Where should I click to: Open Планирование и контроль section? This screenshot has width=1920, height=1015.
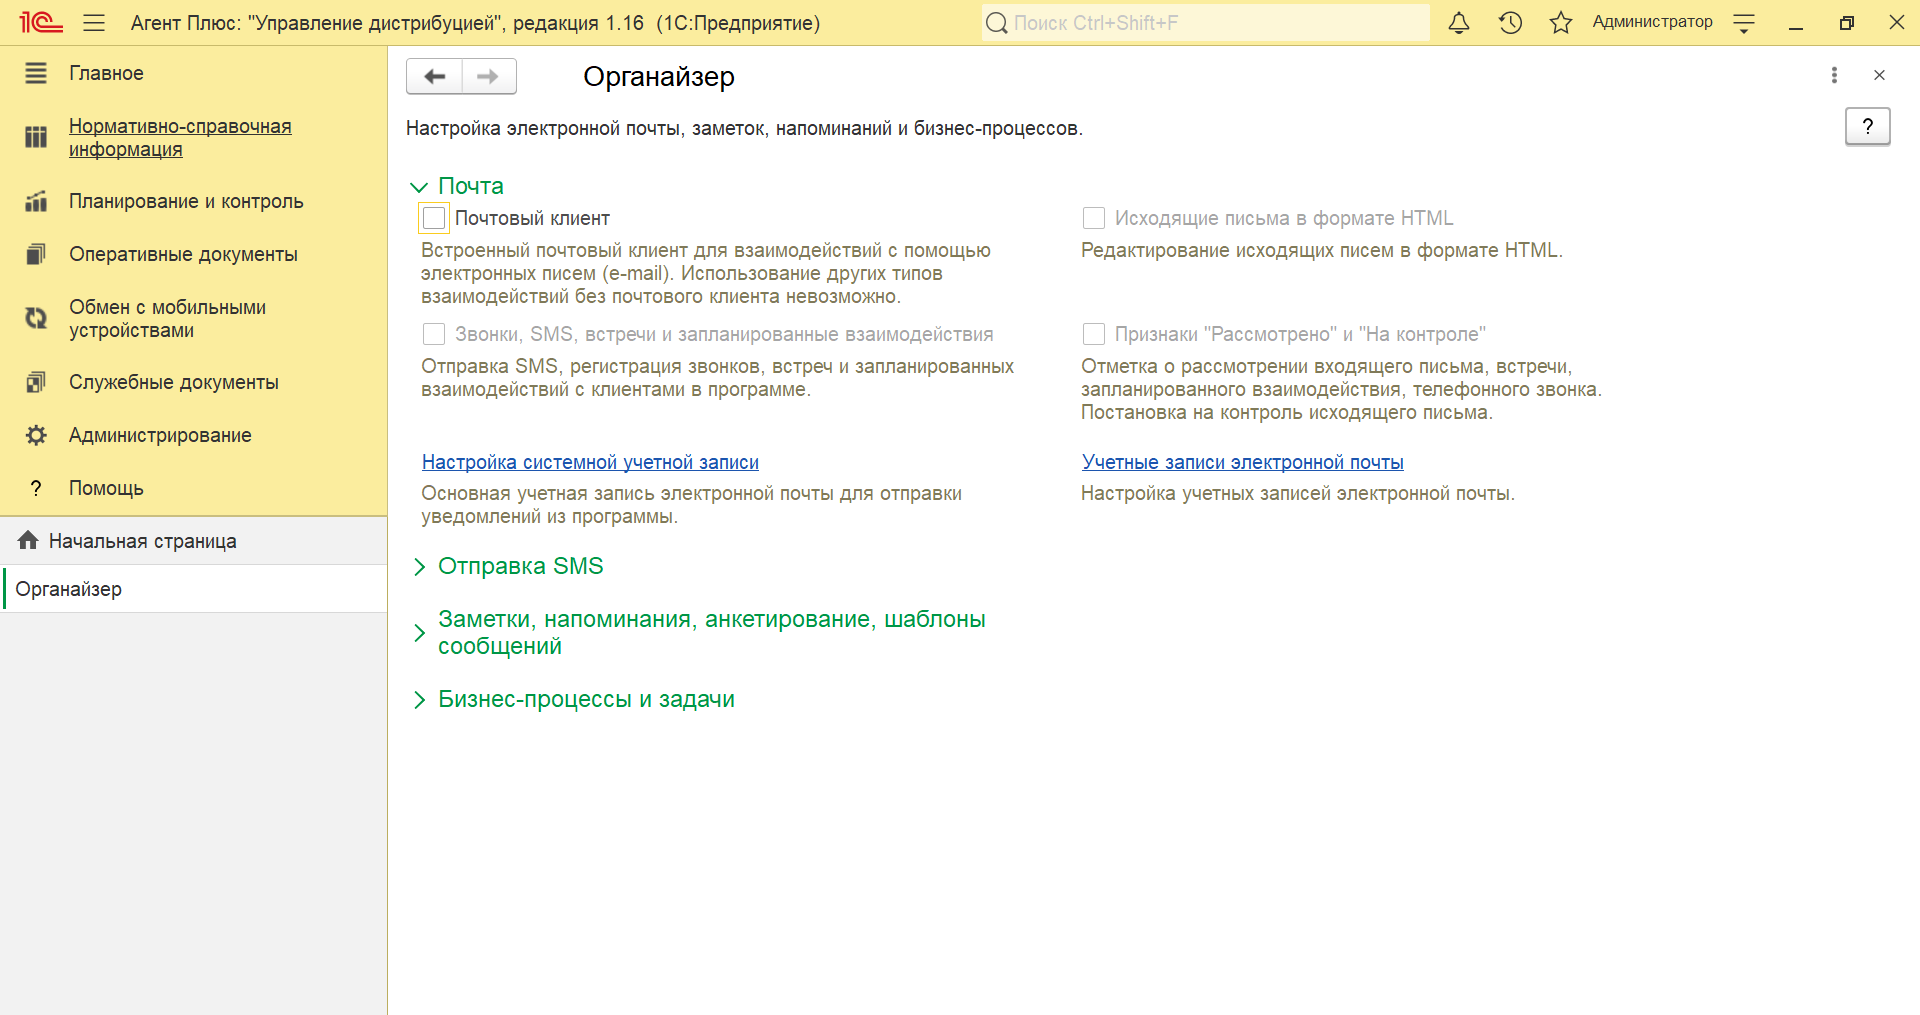click(186, 201)
